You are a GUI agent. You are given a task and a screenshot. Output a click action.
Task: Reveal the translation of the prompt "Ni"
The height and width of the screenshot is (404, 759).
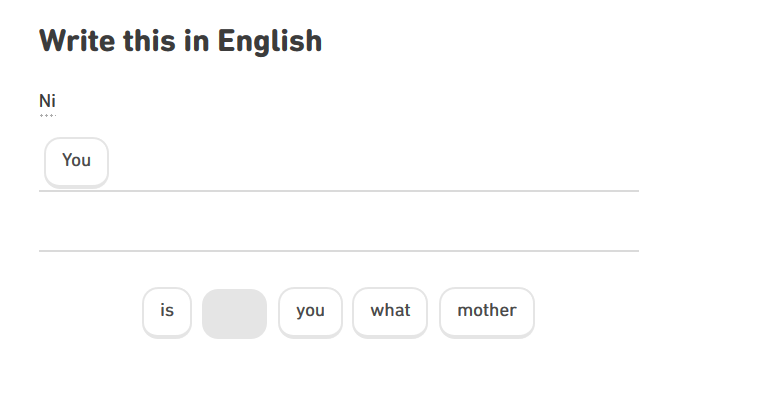47,101
